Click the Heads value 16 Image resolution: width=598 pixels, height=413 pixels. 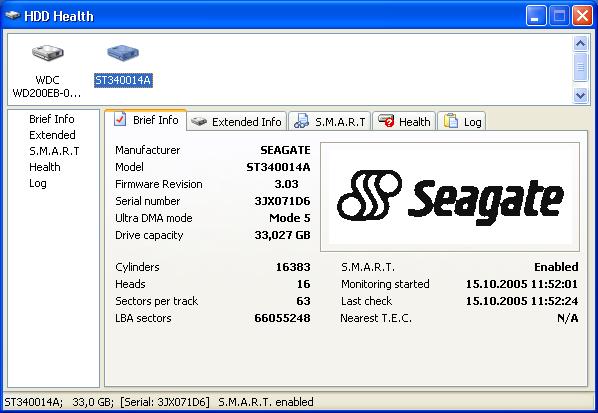click(304, 284)
